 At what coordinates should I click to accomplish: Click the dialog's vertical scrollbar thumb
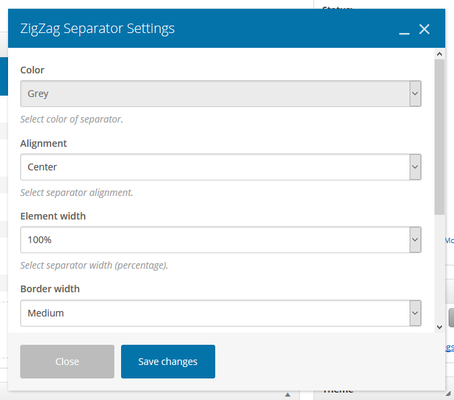pos(439,137)
